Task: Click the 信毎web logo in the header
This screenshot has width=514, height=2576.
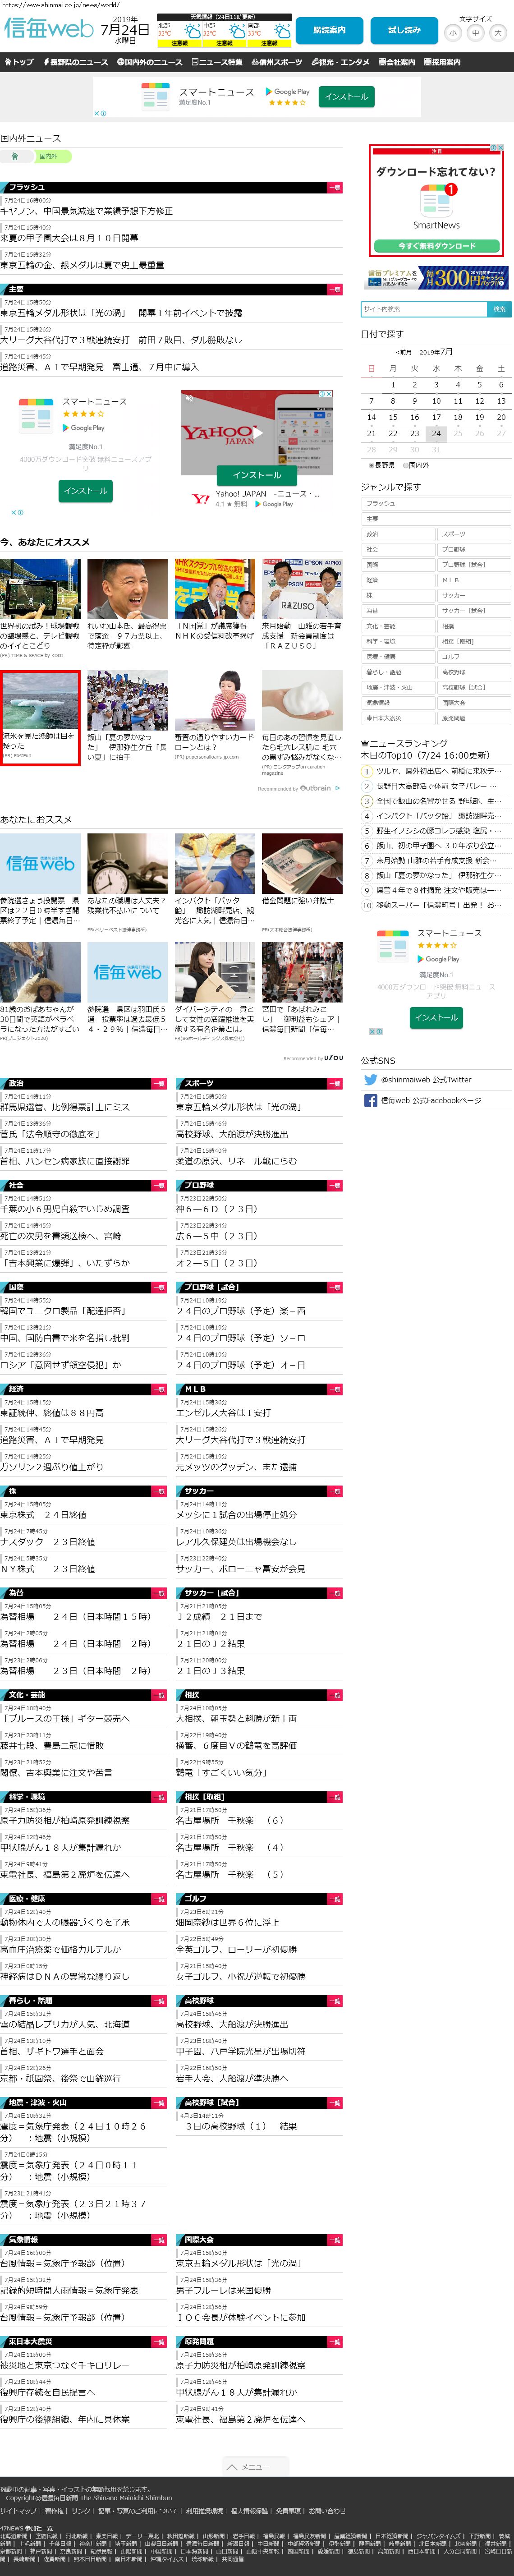Action: point(47,29)
